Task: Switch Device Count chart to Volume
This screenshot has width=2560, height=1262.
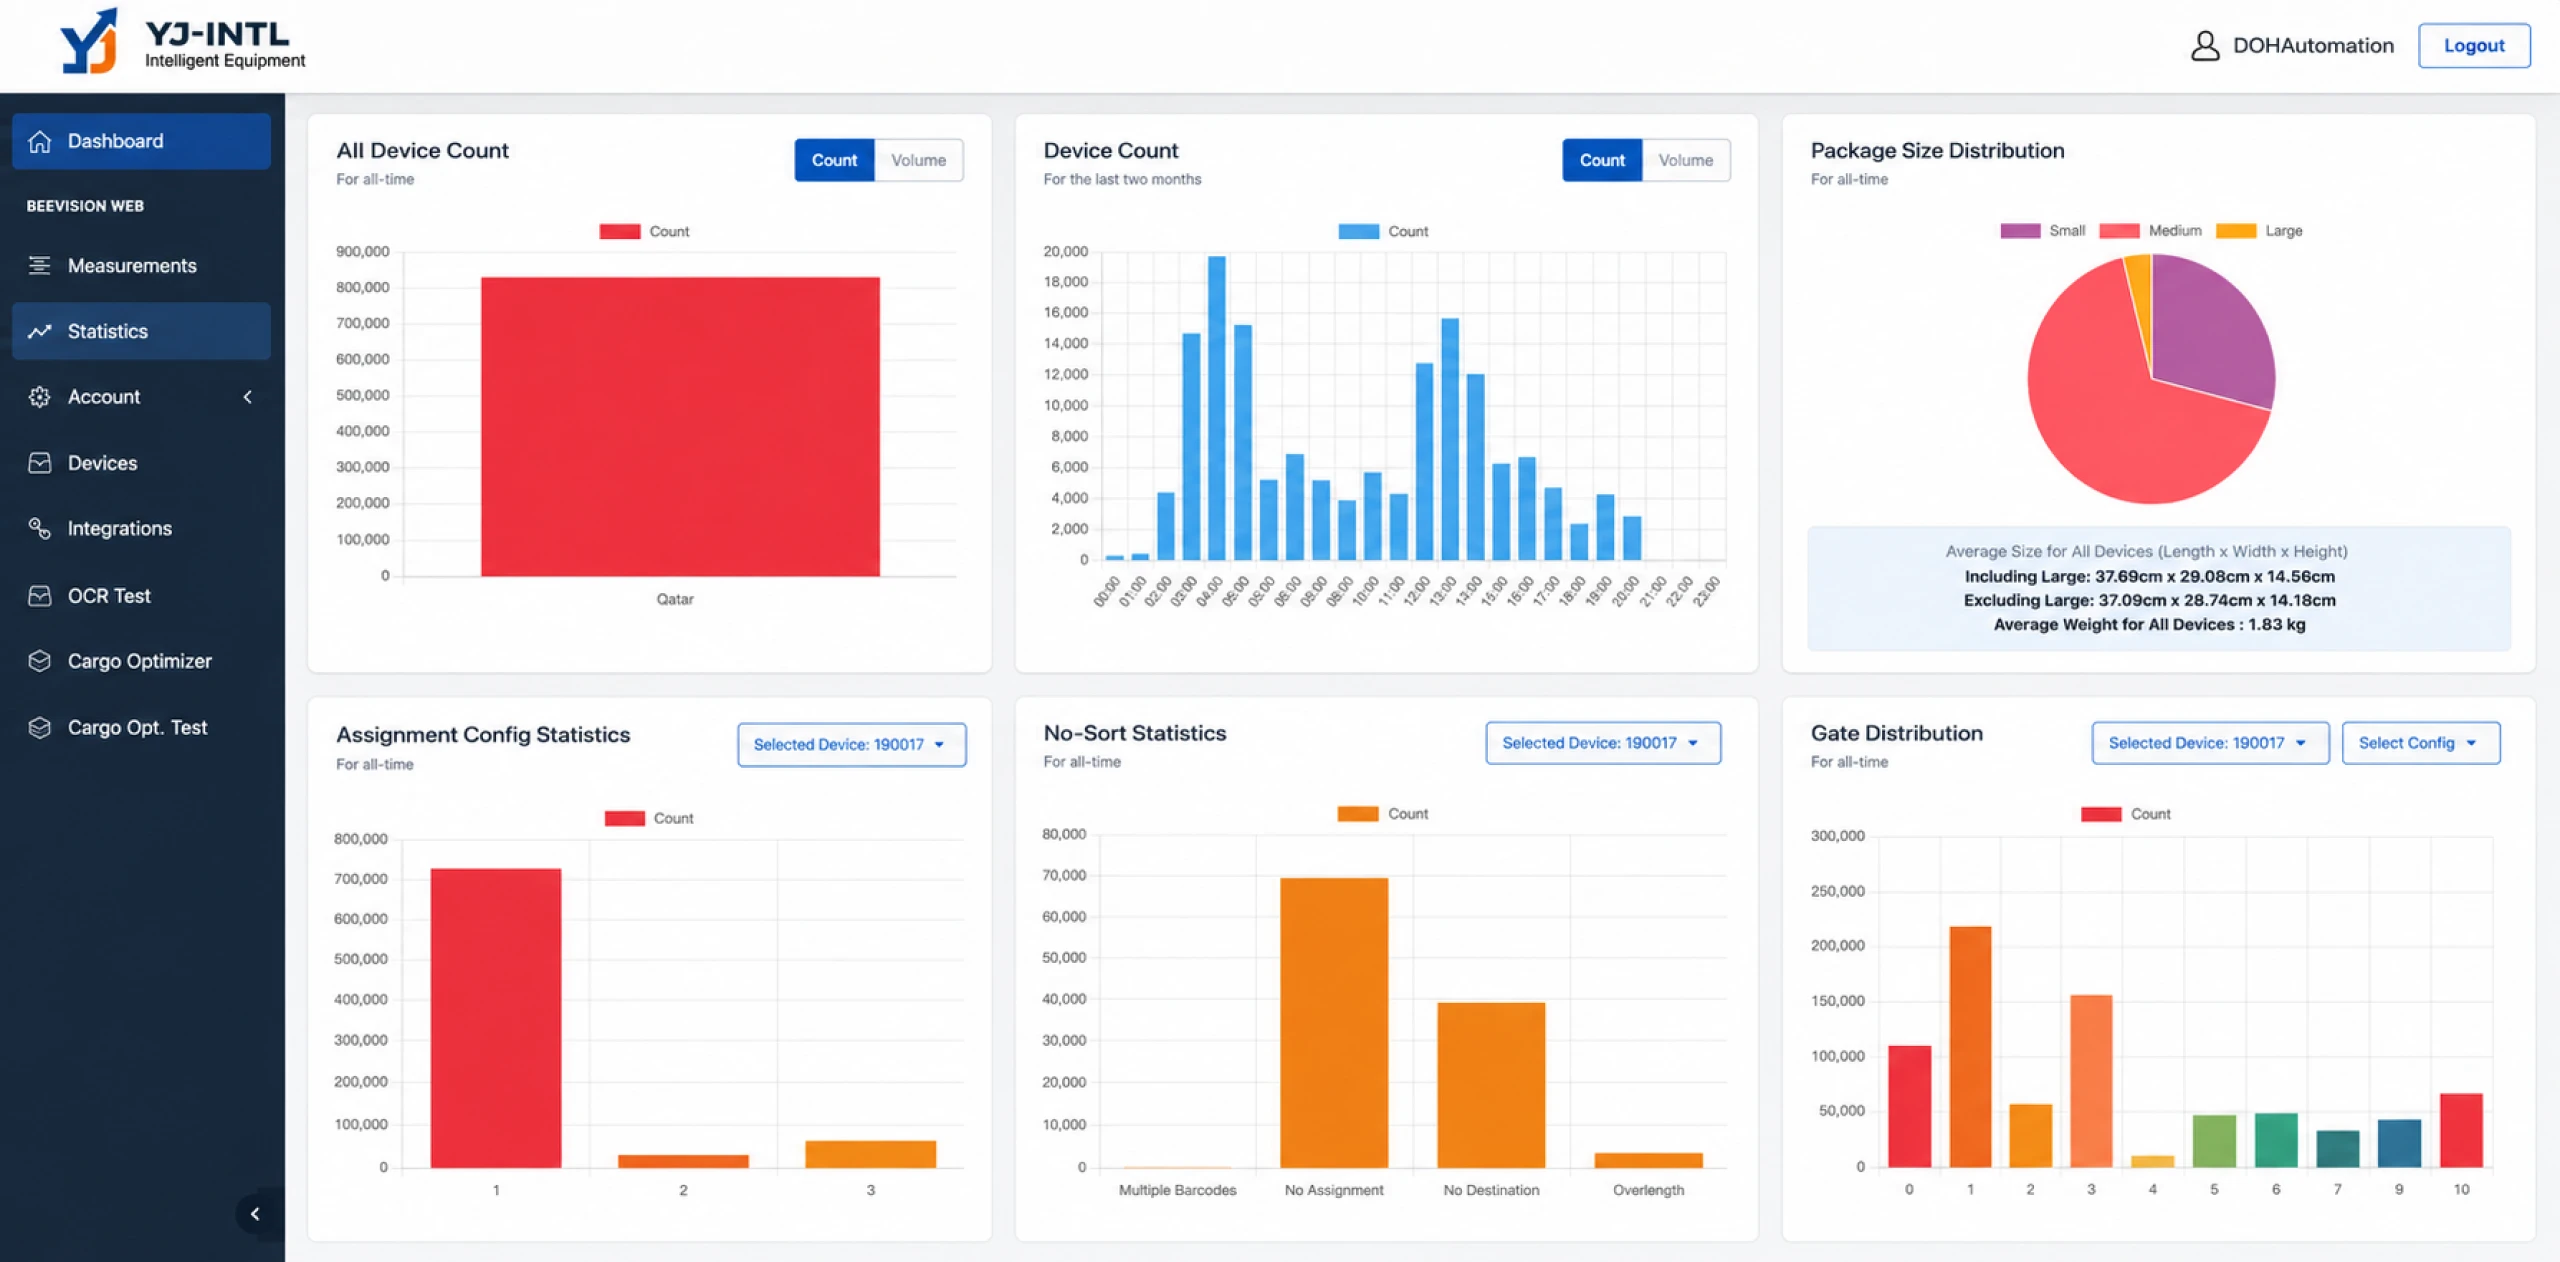Action: point(1685,160)
